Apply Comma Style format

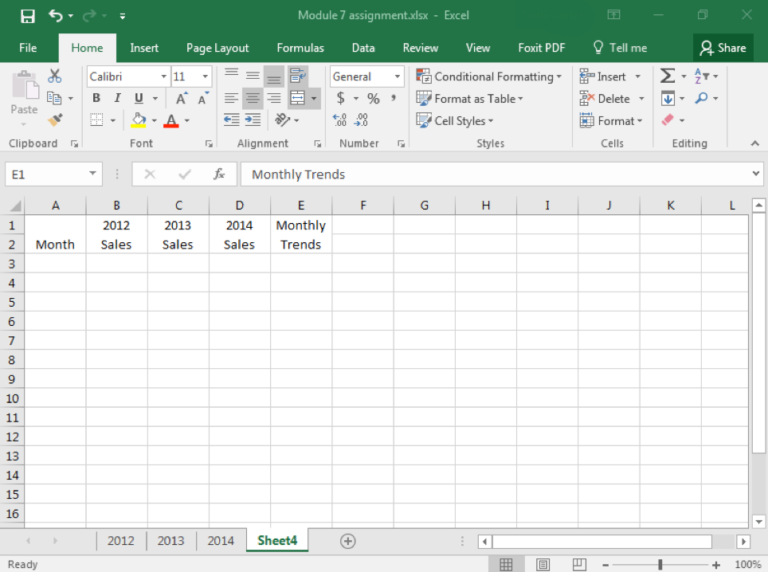pyautogui.click(x=393, y=98)
